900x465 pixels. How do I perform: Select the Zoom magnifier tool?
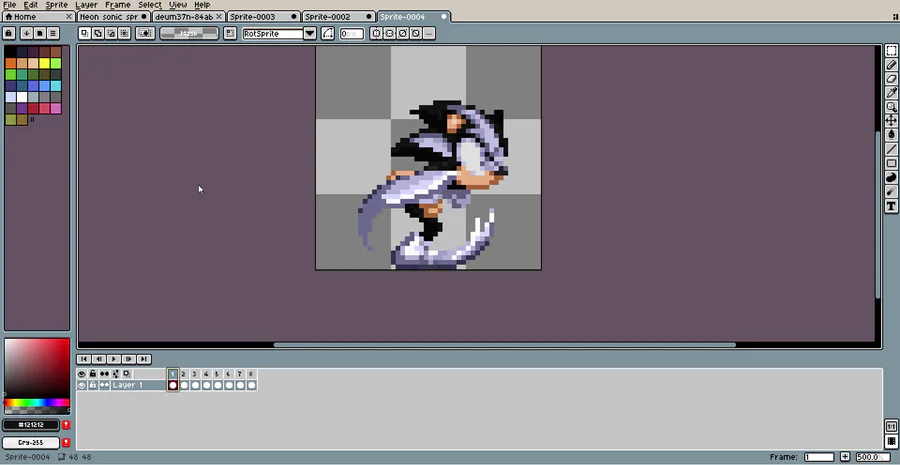point(891,107)
